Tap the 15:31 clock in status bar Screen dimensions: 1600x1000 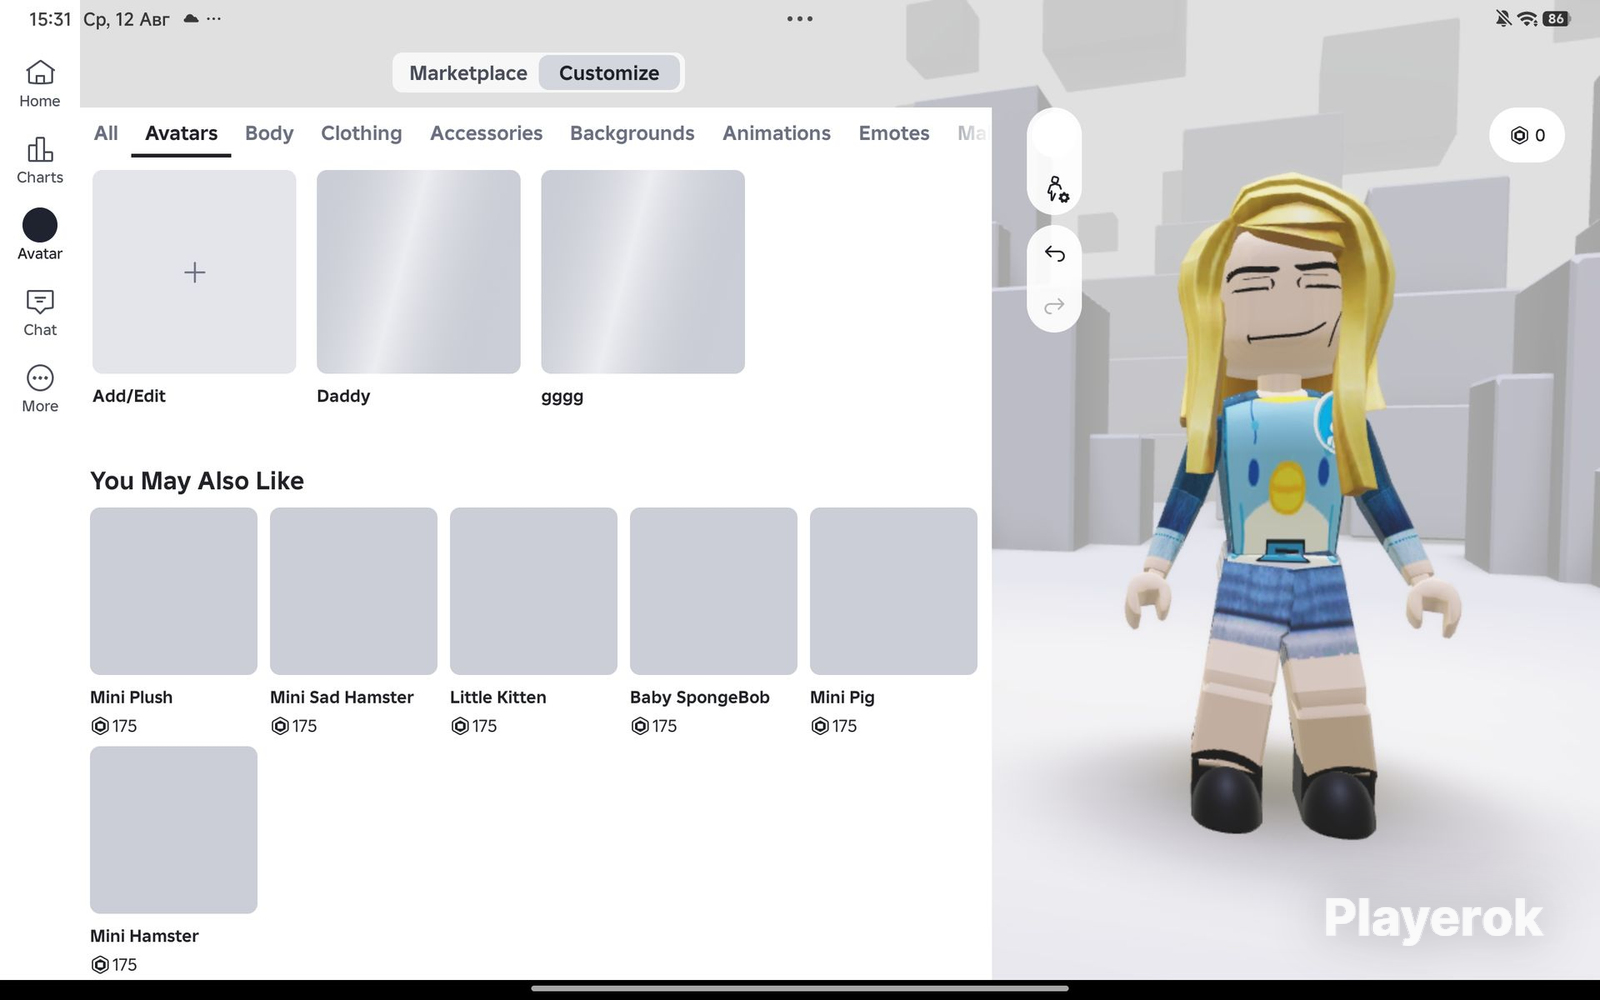click(50, 19)
